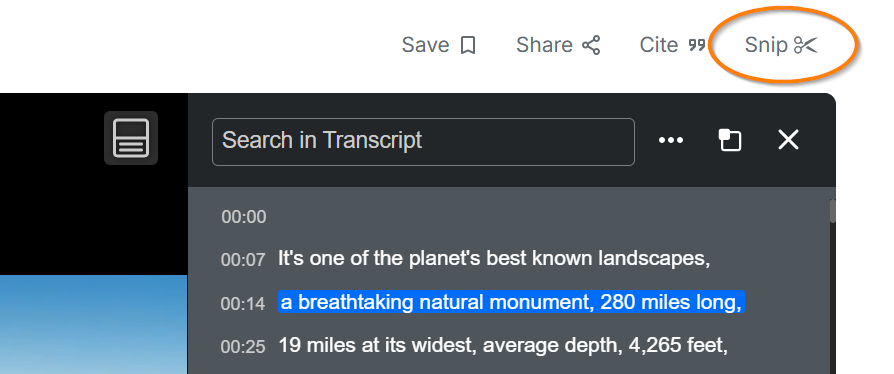
Task: Click the Cite quotation marks icon
Action: coord(697,45)
